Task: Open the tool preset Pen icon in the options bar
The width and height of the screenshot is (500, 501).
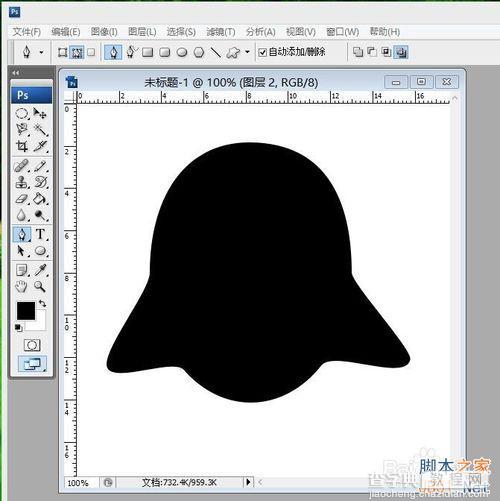Action: [27, 52]
